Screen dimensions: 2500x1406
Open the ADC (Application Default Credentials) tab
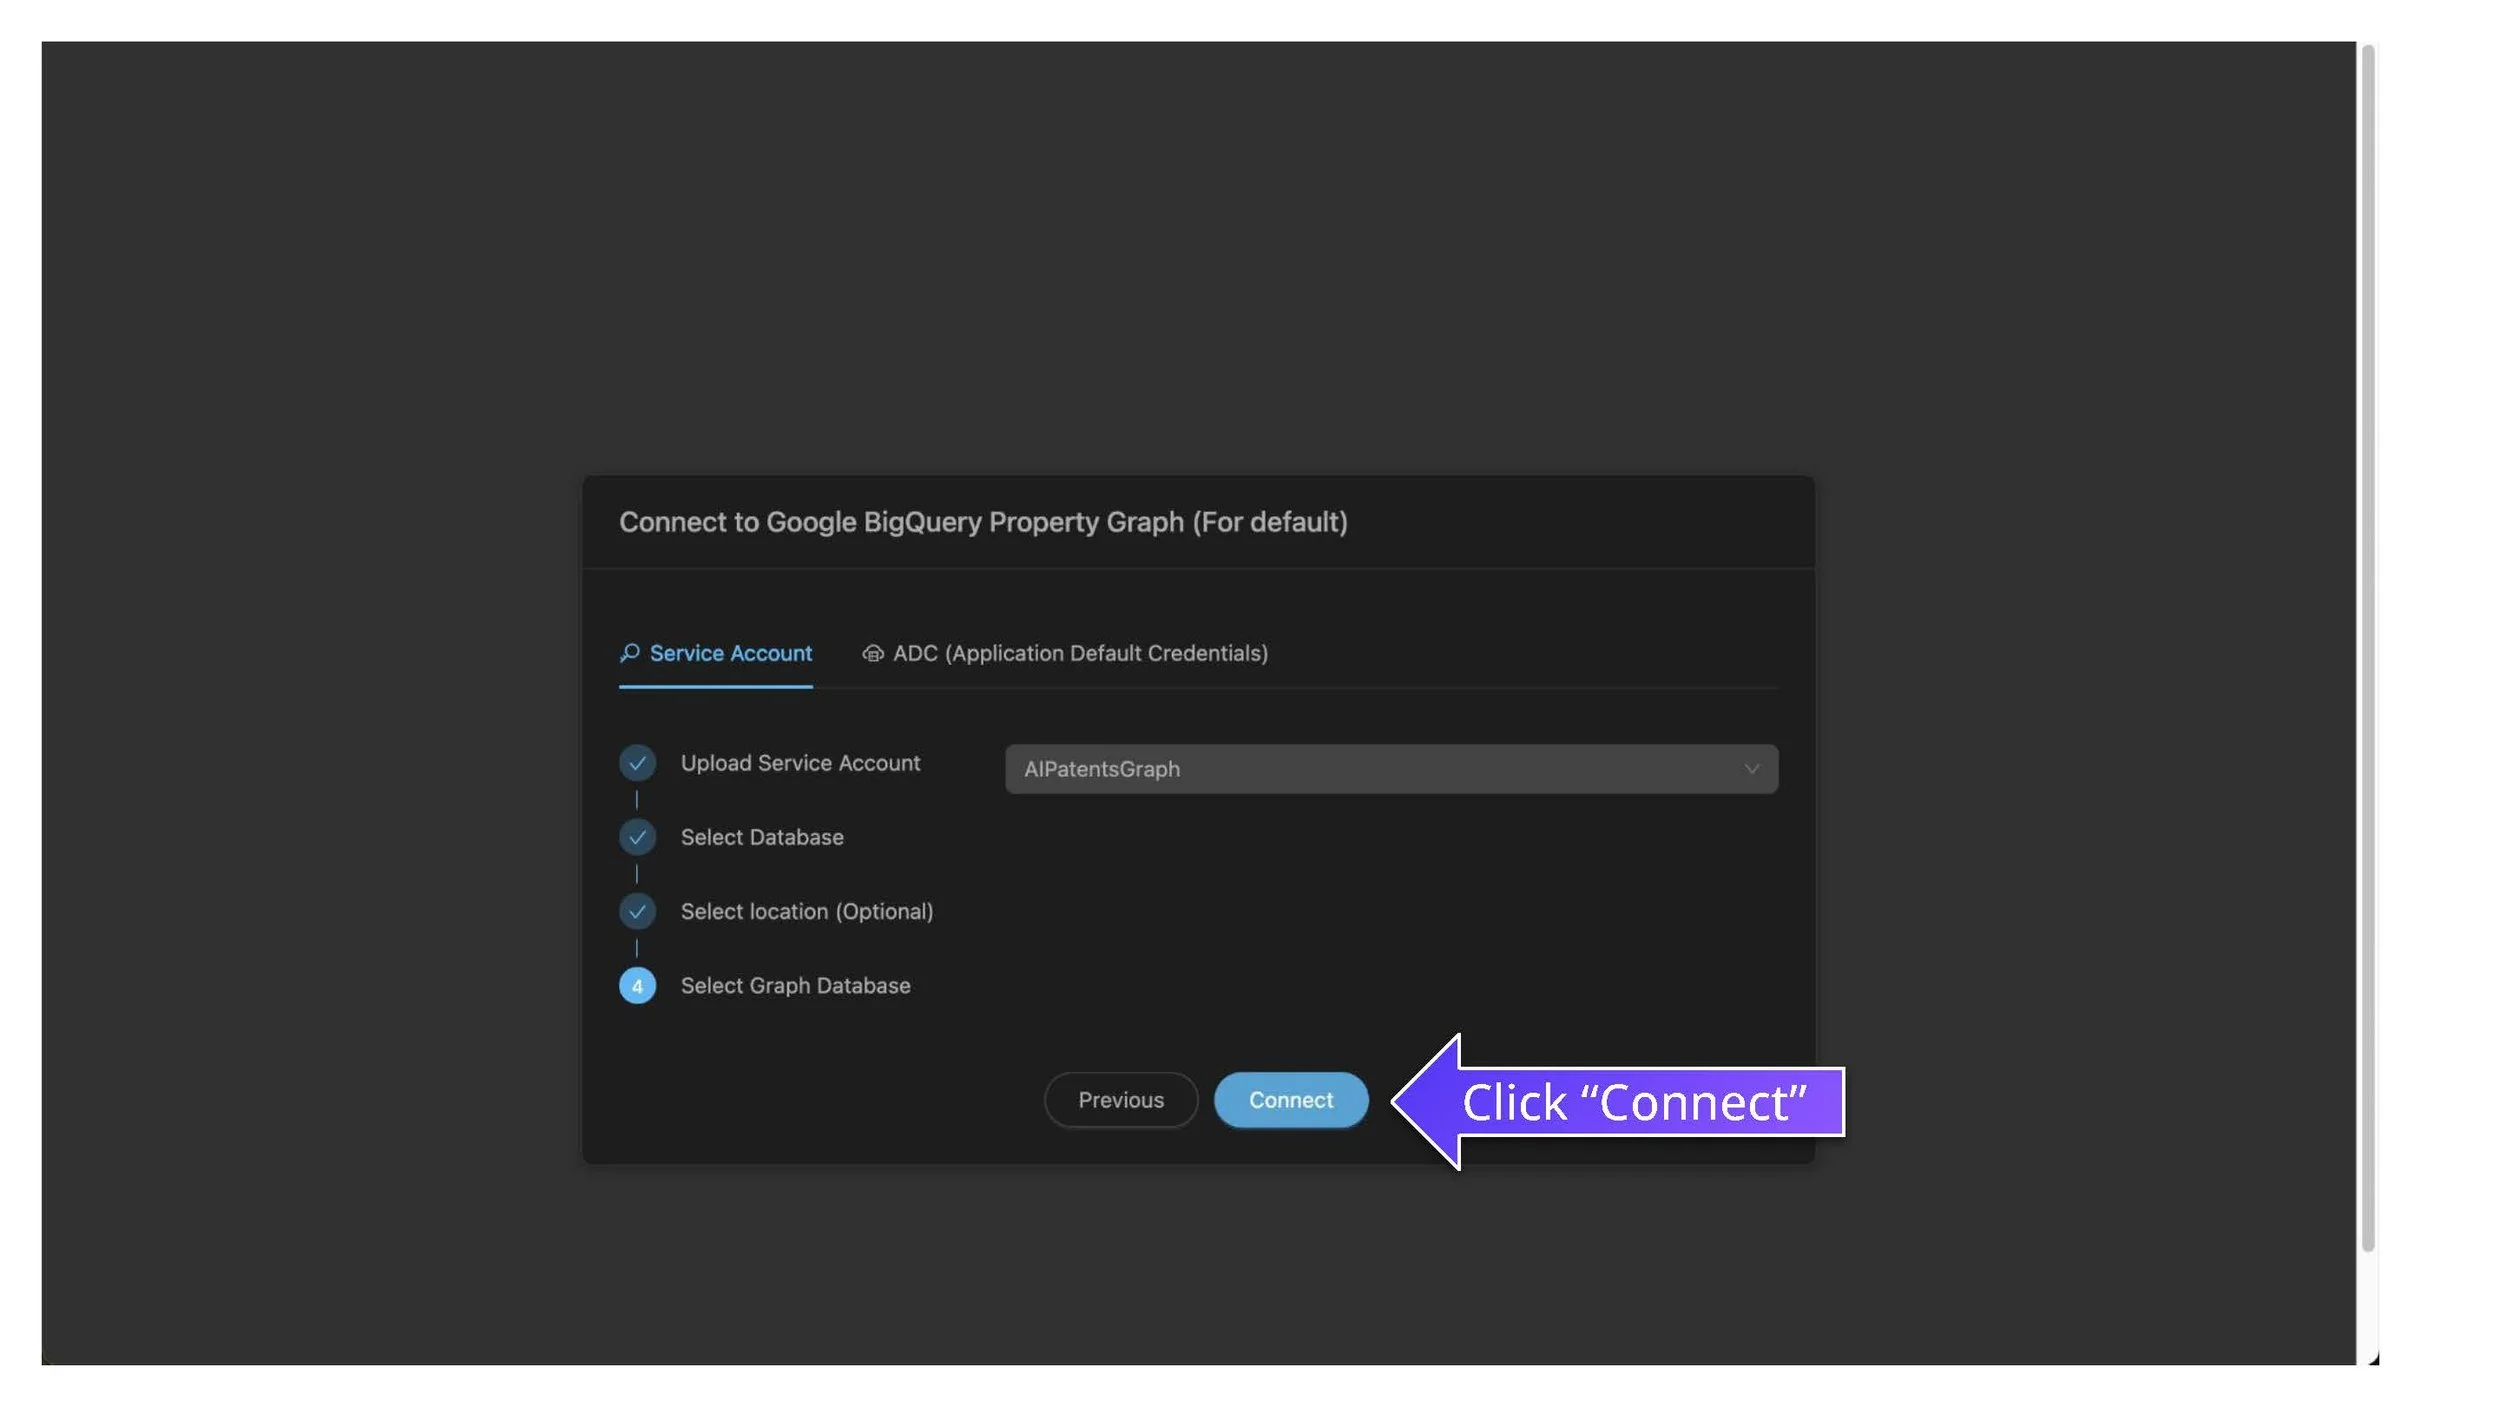(1079, 653)
